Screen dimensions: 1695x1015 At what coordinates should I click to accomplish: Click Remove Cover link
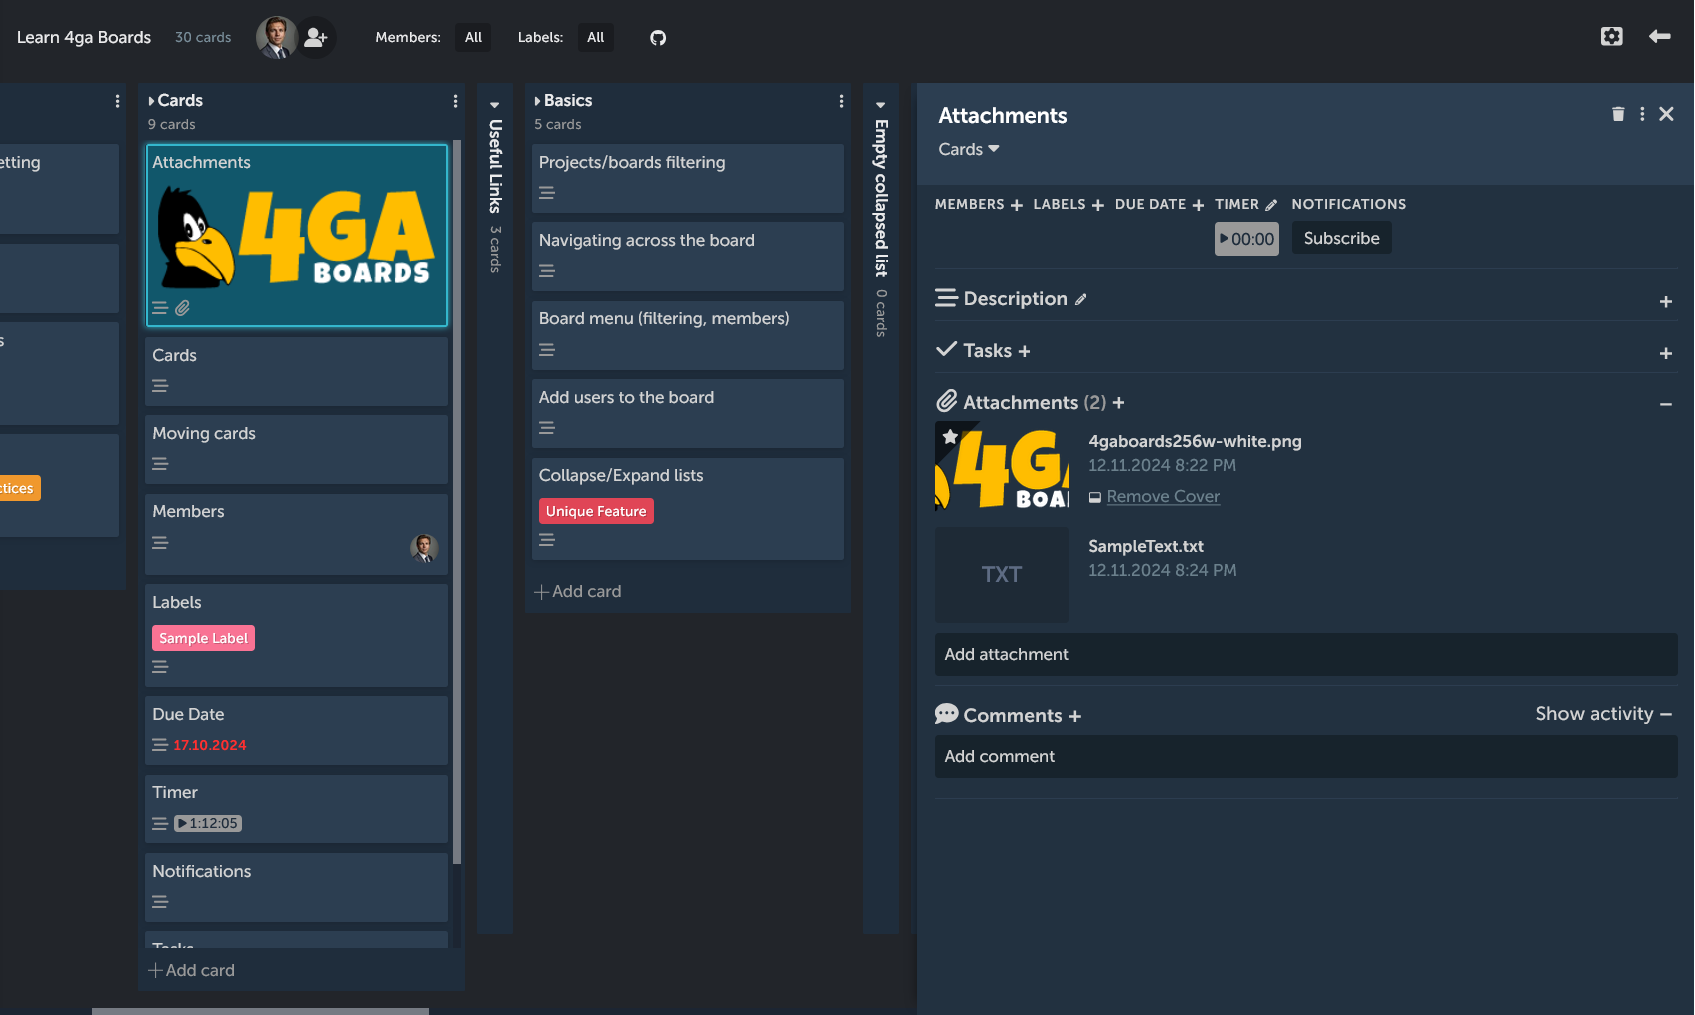point(1163,497)
